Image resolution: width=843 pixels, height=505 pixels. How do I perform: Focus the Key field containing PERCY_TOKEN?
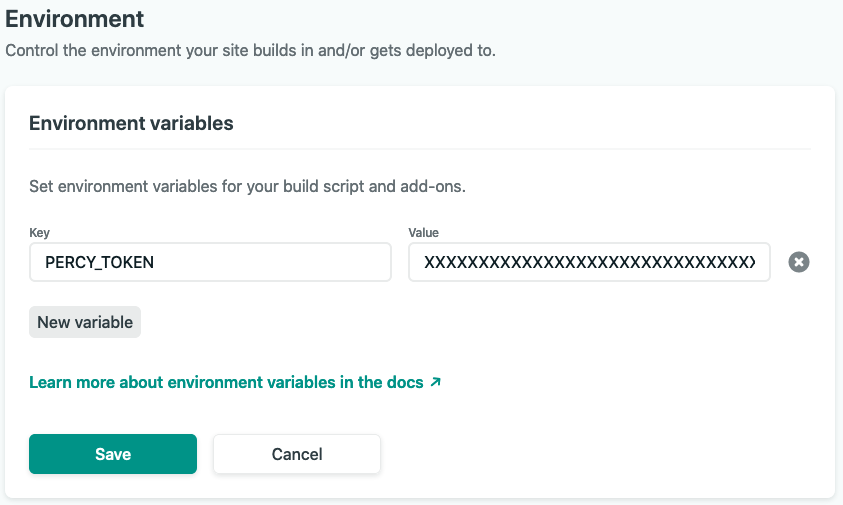[210, 262]
